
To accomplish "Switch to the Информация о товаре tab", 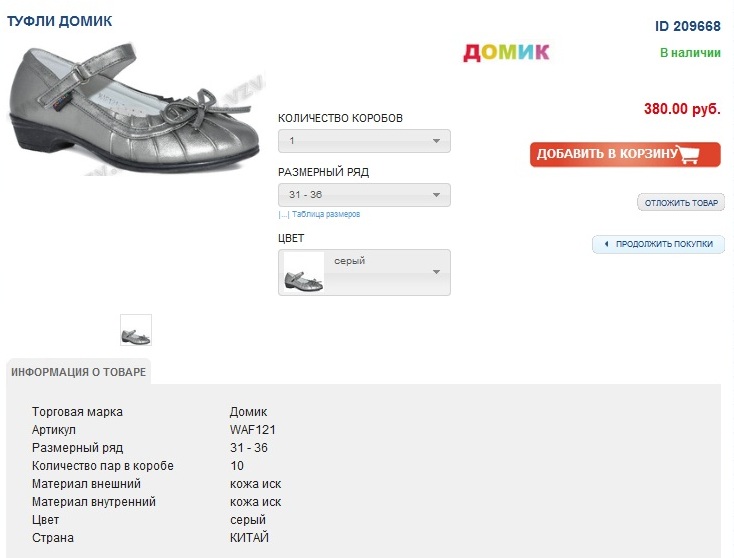I will click(x=79, y=373).
